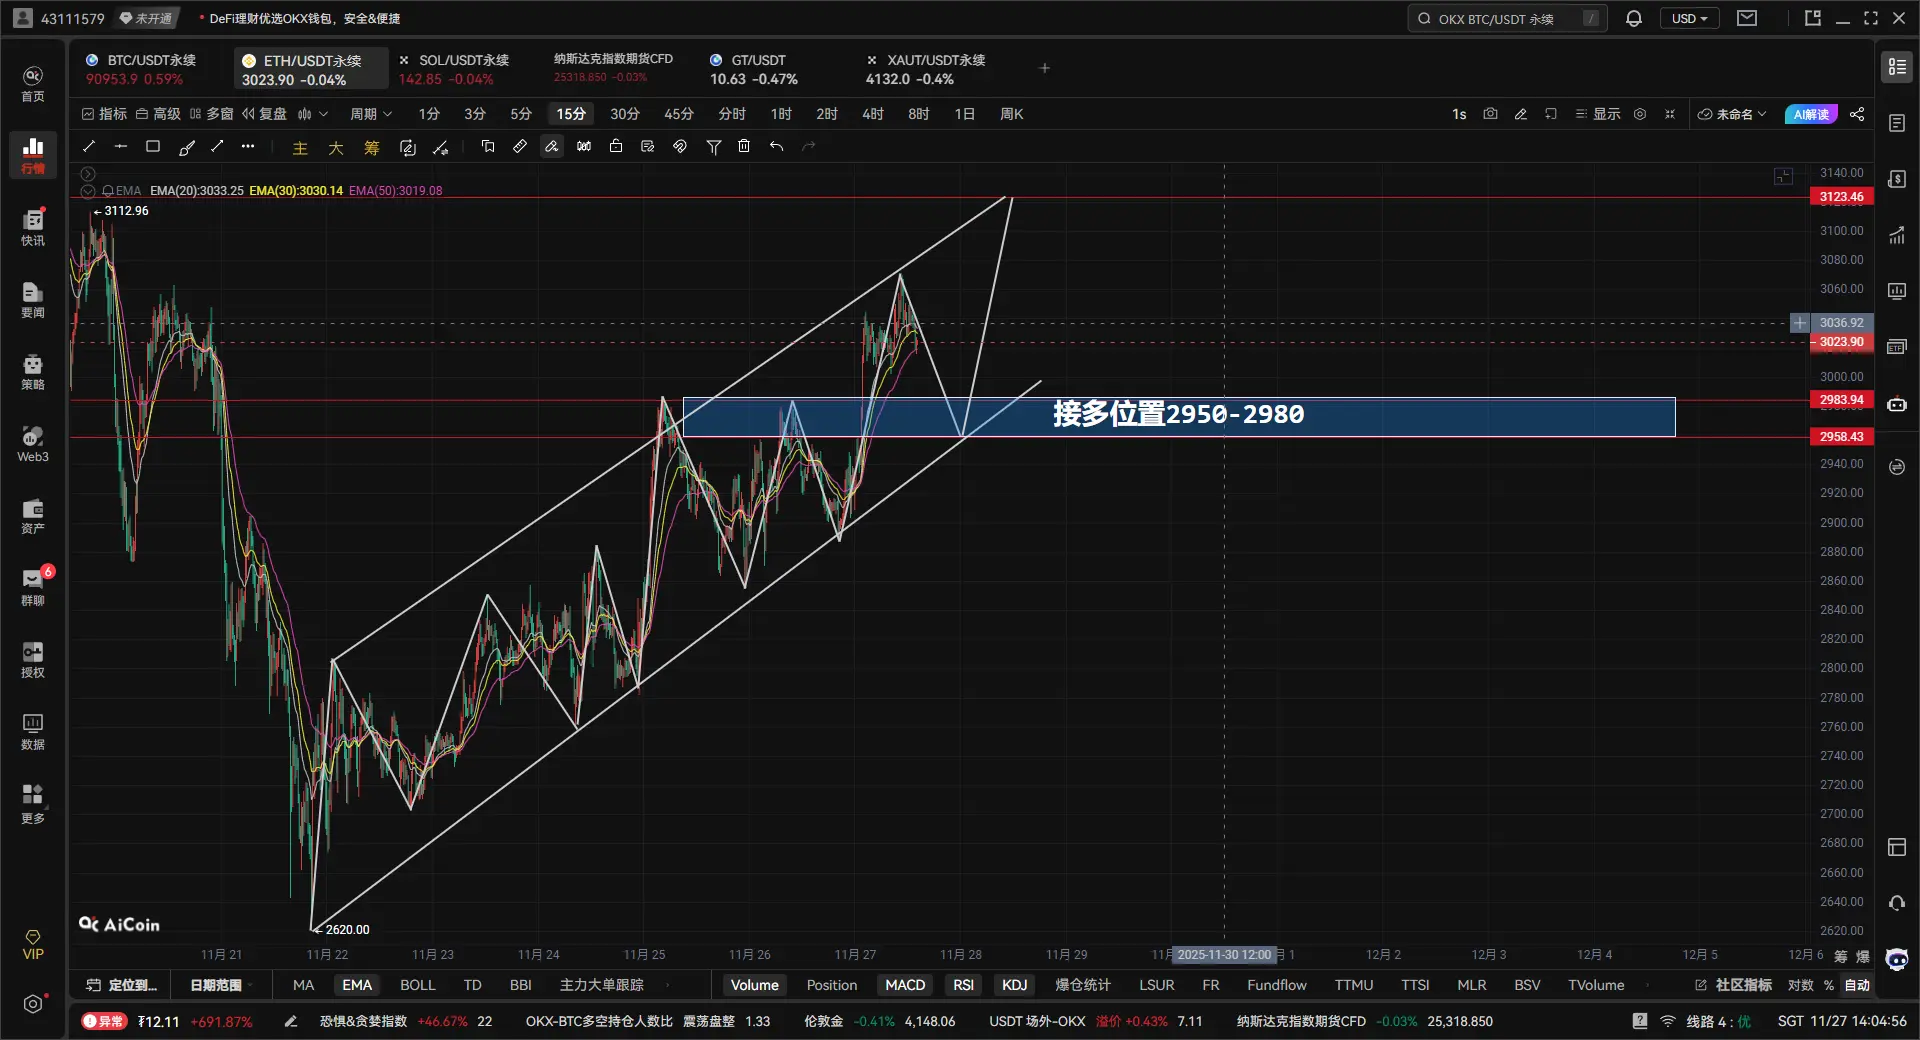Click the pencil edit icon near camera

(1520, 114)
